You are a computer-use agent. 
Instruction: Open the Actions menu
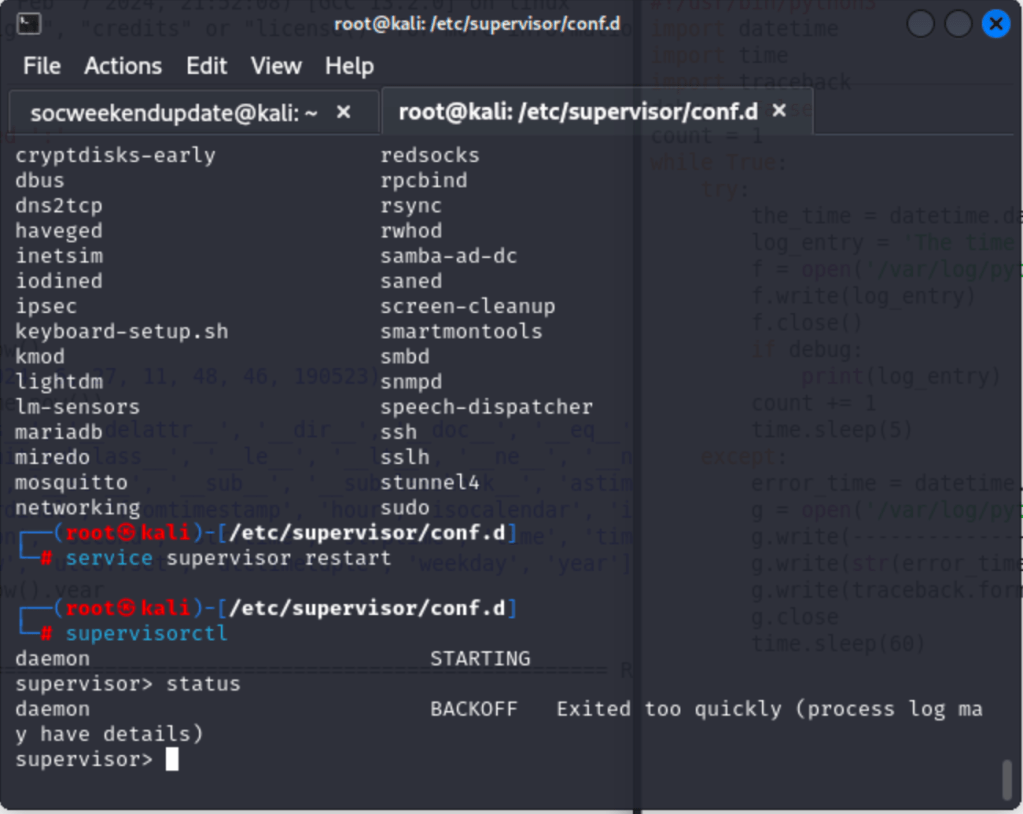point(123,66)
